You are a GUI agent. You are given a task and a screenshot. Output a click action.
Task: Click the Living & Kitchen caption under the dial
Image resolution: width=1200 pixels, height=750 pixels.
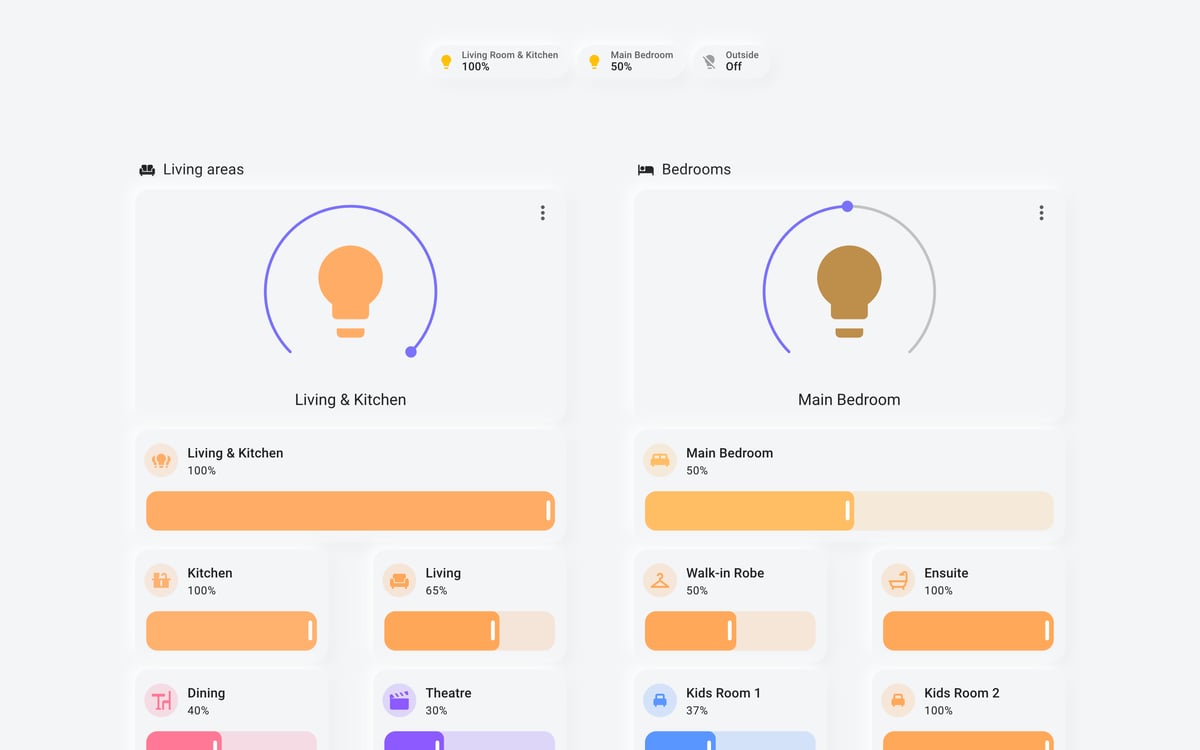[x=350, y=399]
